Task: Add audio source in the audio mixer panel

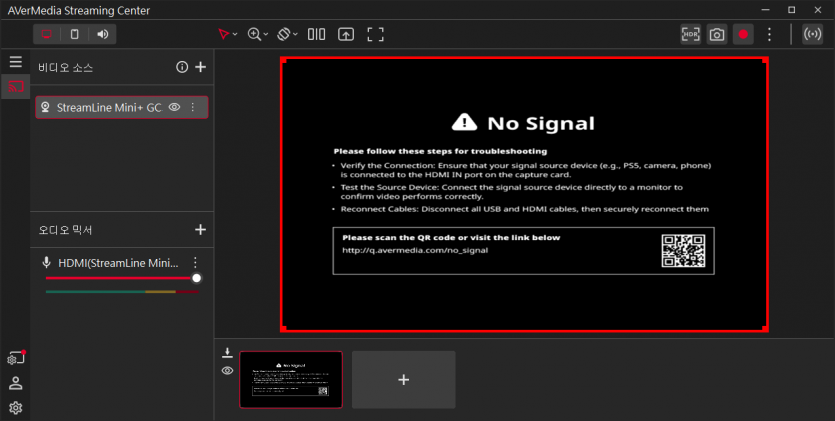Action: (200, 229)
